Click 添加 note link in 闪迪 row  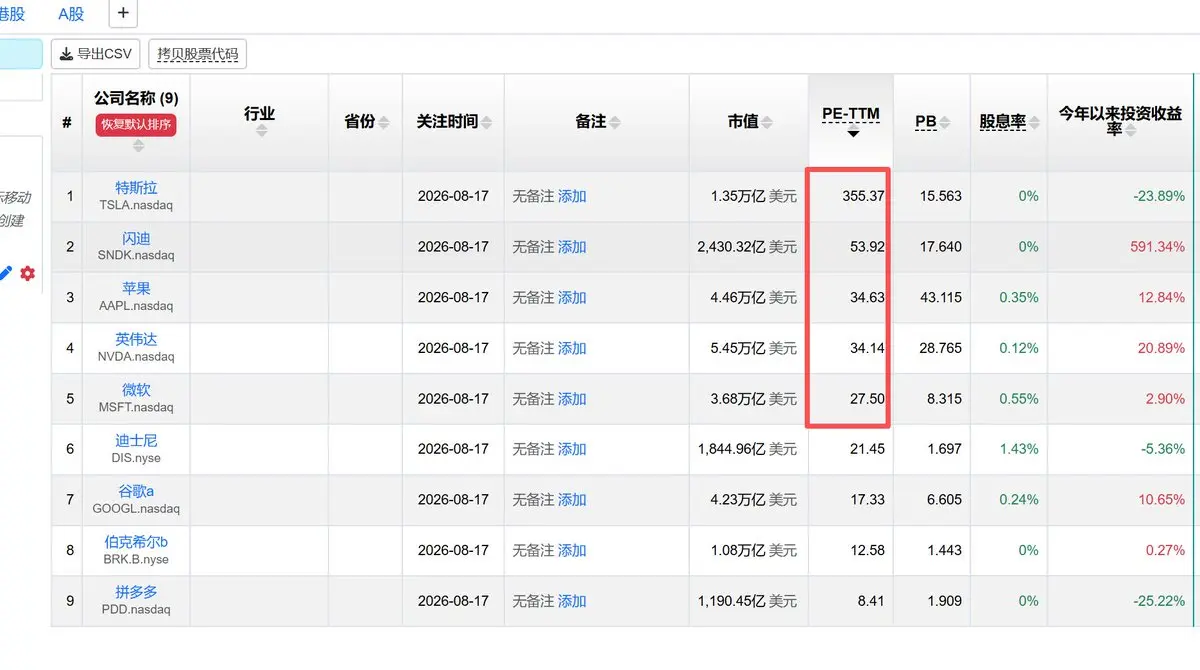(572, 247)
